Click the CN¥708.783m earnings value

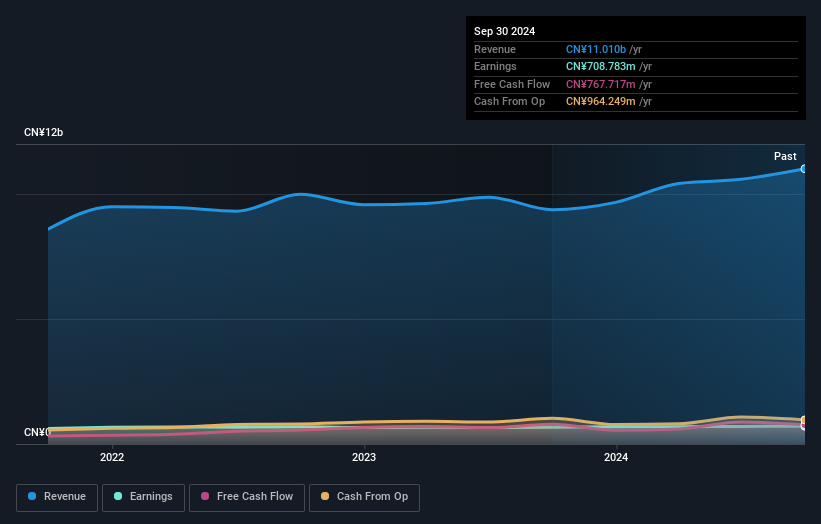[601, 66]
